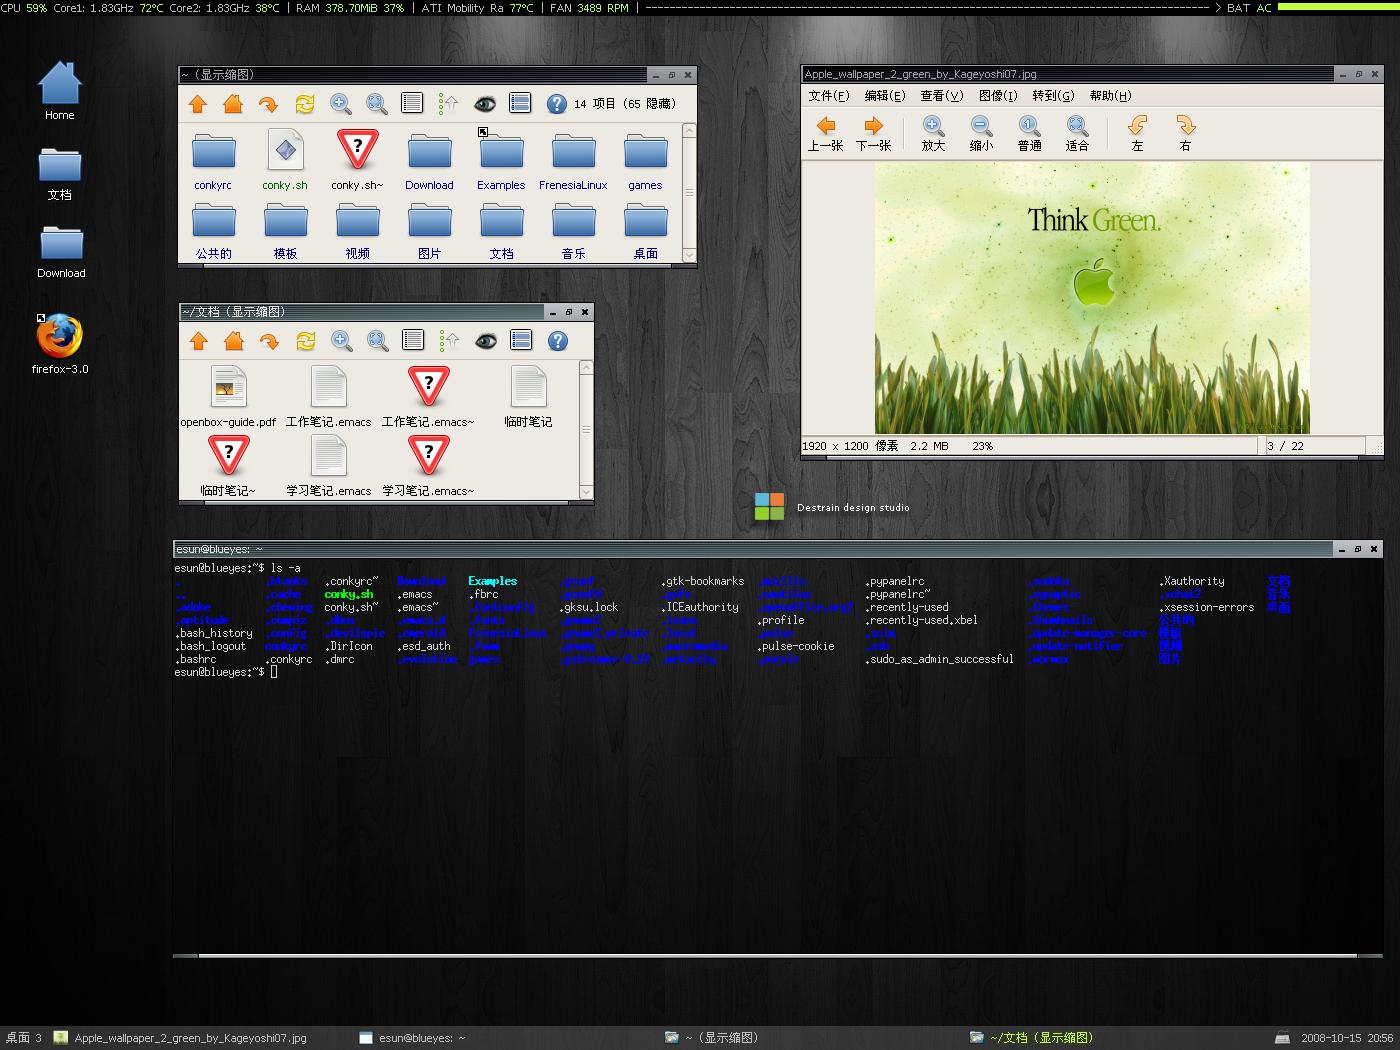The image size is (1400, 1050).
Task: Fit image to window (适合) in viewer
Action: (x=1077, y=133)
